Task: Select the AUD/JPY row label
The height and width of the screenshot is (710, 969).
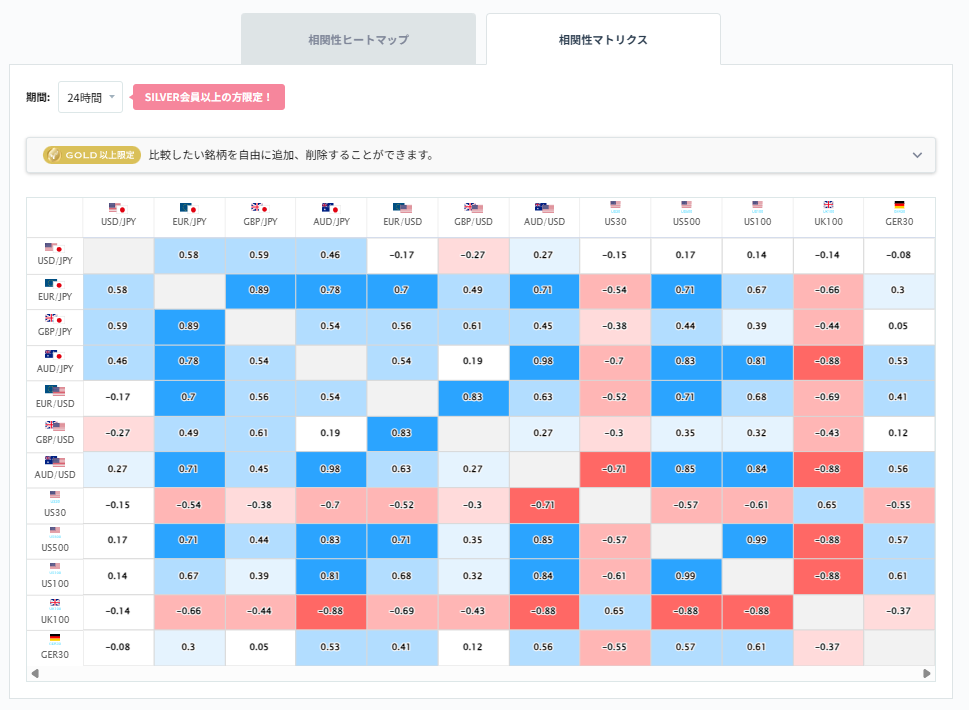Action: [x=53, y=363]
